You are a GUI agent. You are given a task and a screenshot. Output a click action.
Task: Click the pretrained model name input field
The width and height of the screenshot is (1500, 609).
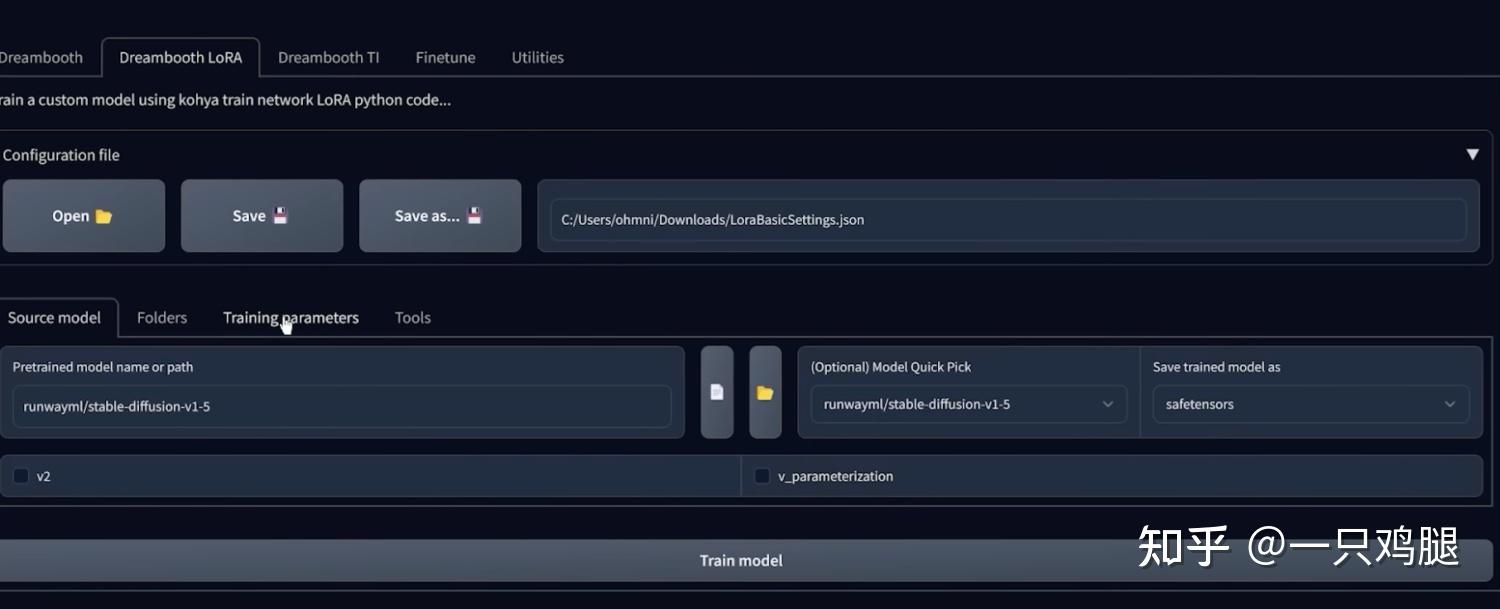click(342, 406)
